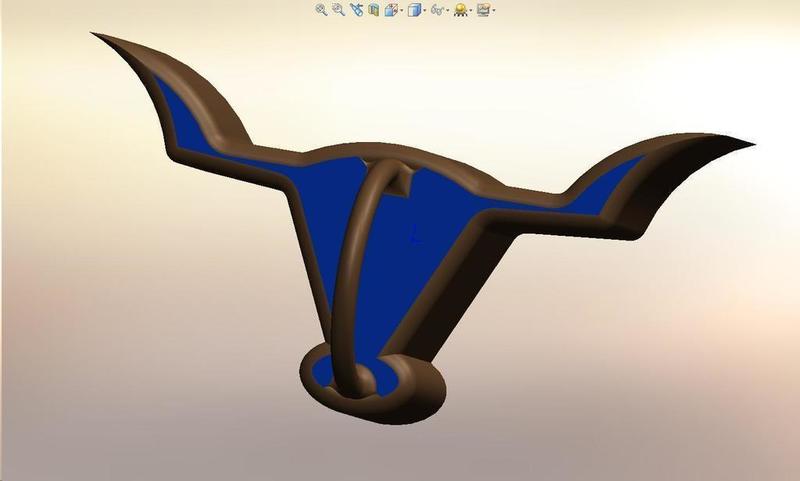Activate the Previous View icon
The height and width of the screenshot is (481, 800).
[357, 10]
